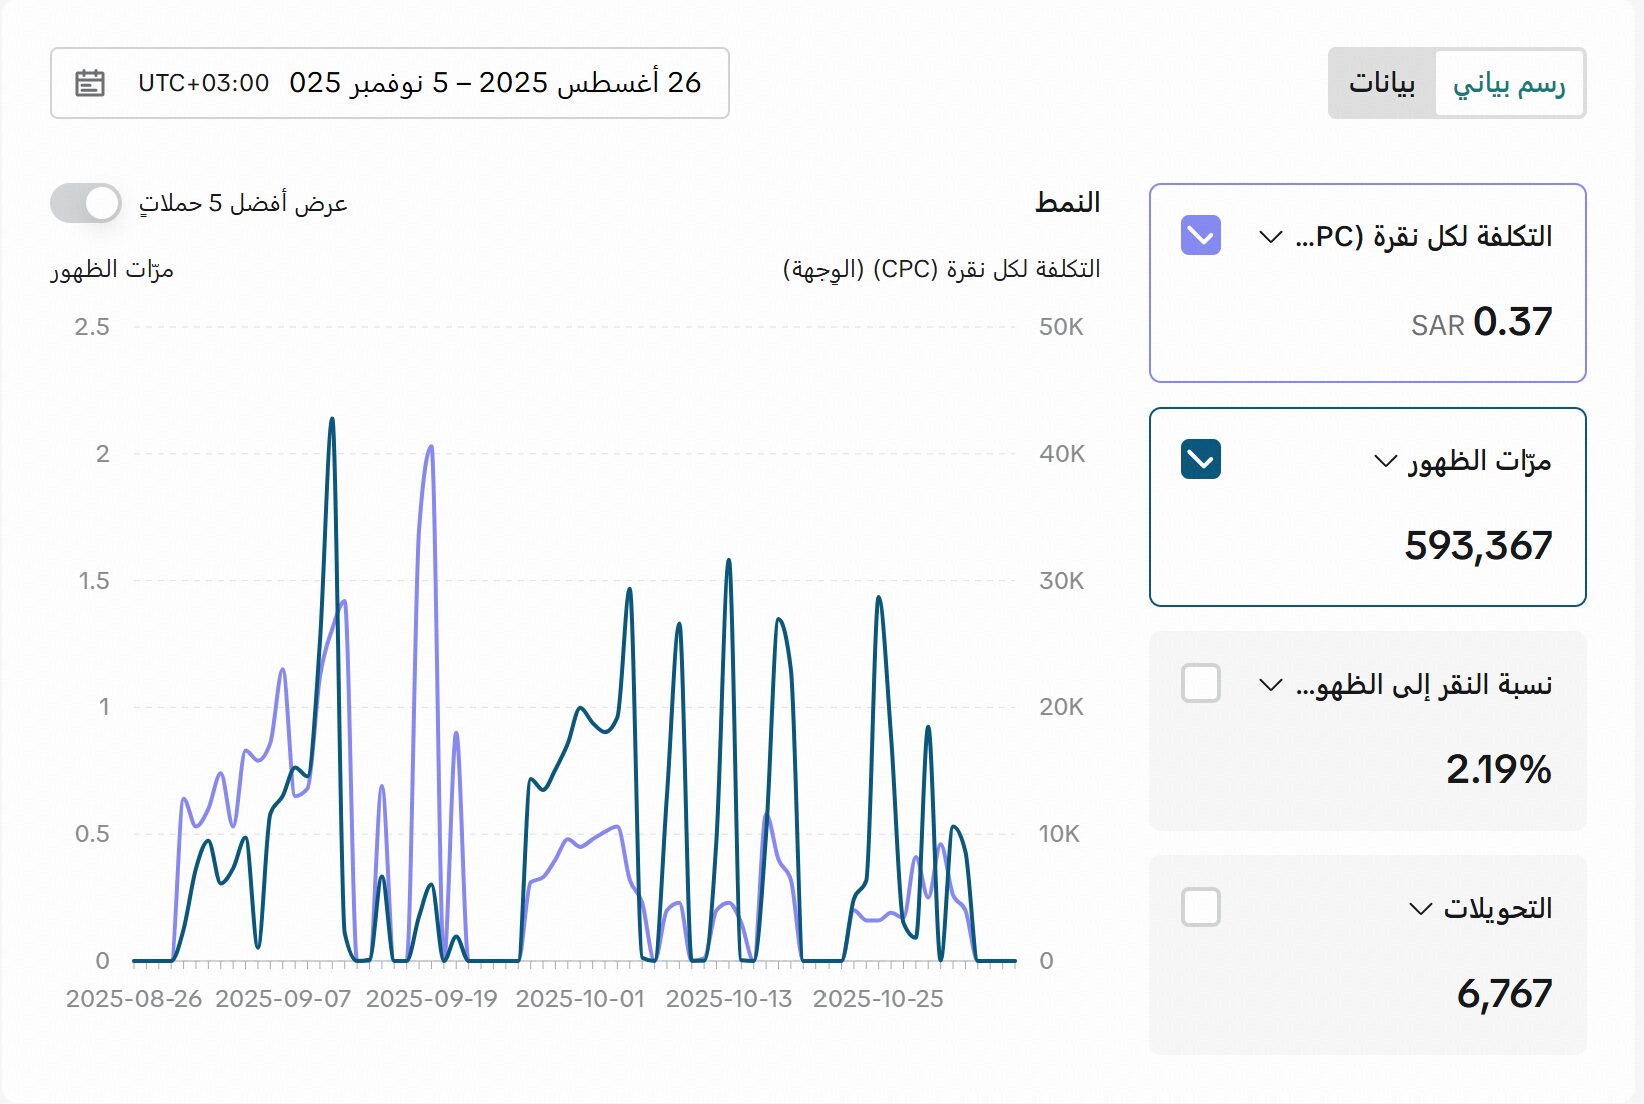Switch to the بيانات tab

[x=1382, y=83]
